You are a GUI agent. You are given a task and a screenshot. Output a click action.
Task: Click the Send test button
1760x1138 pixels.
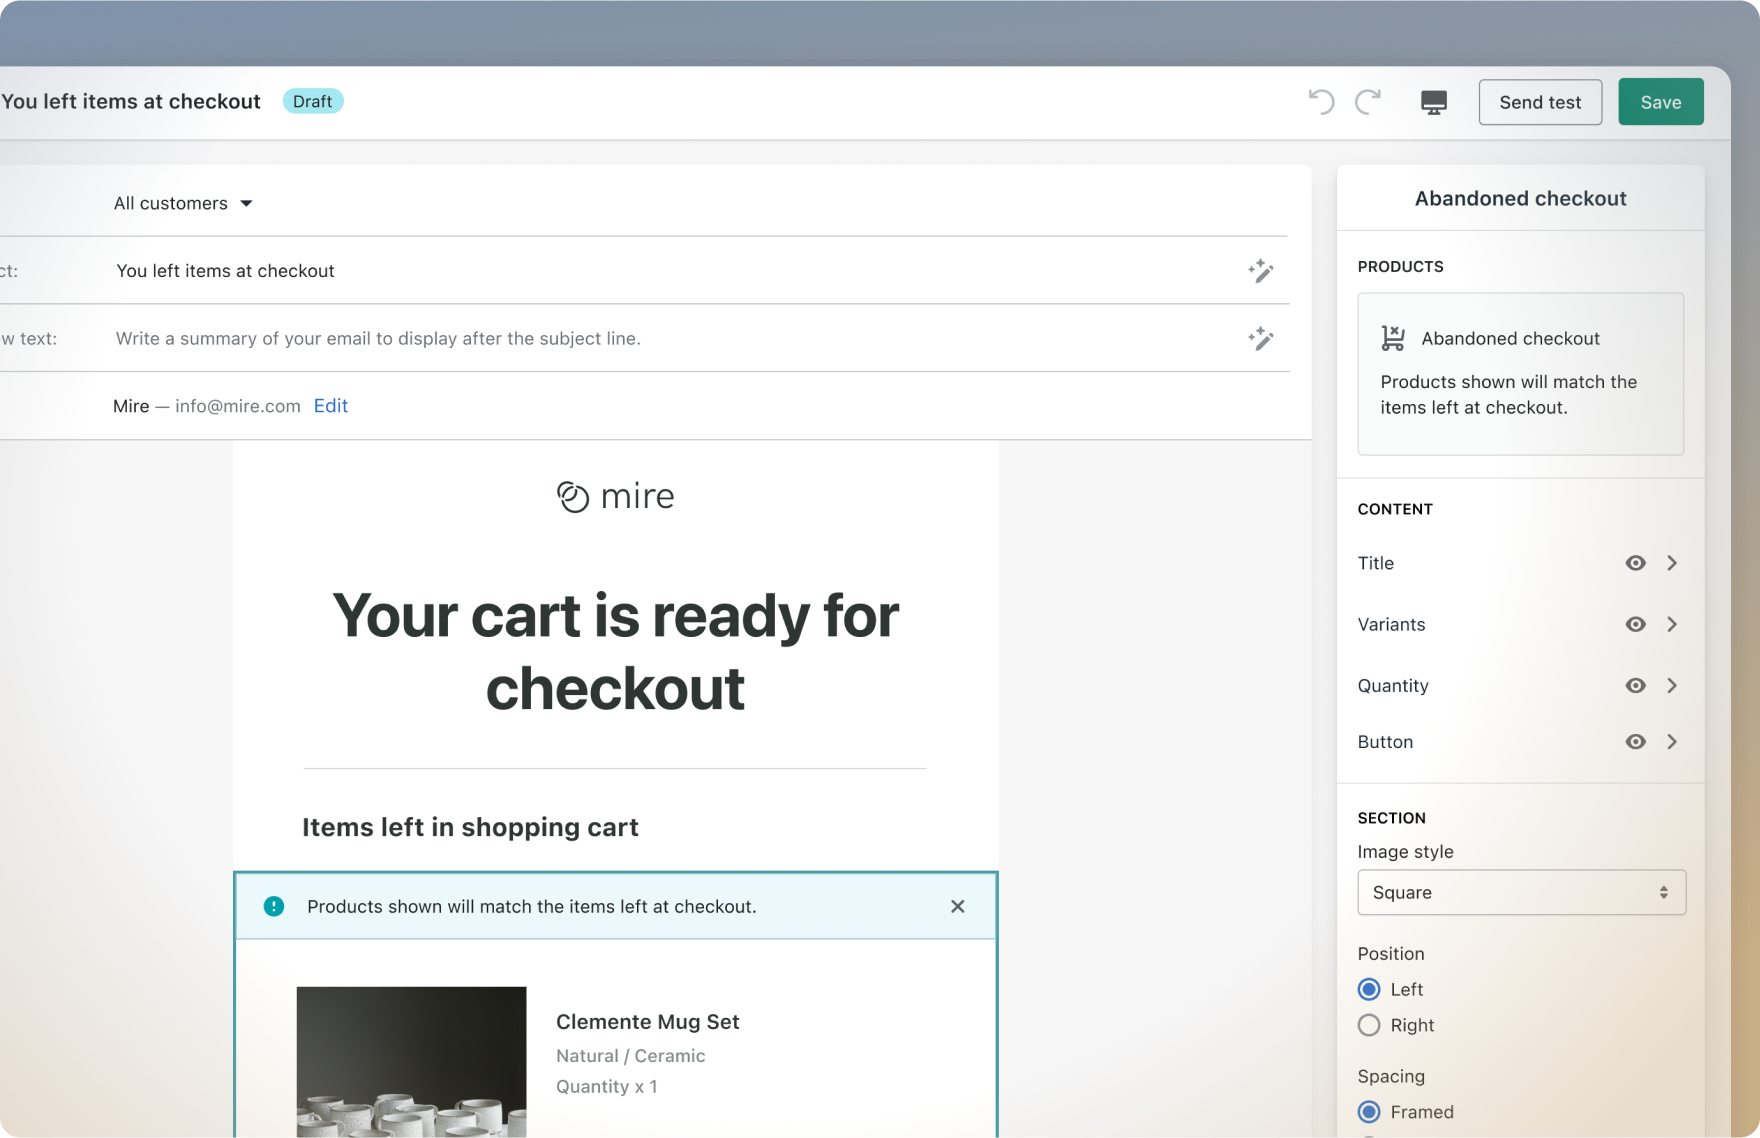(x=1539, y=102)
